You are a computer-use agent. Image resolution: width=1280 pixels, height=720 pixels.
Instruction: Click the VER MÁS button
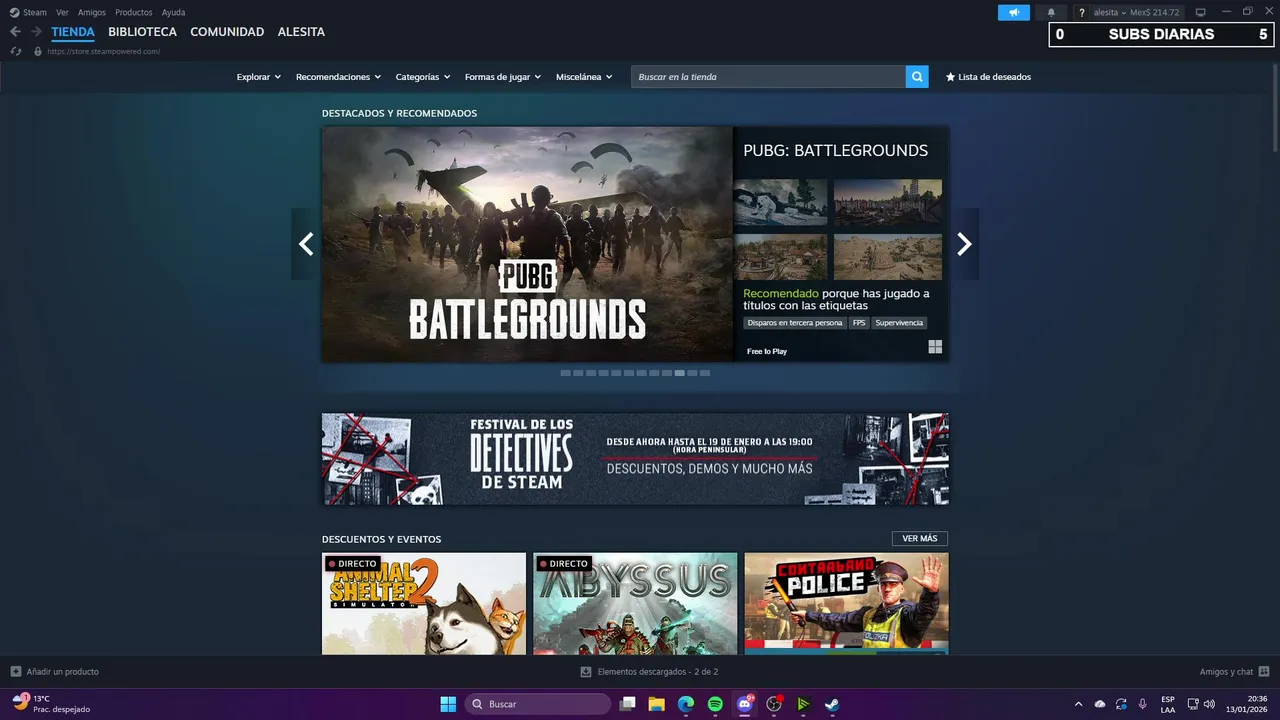(920, 539)
